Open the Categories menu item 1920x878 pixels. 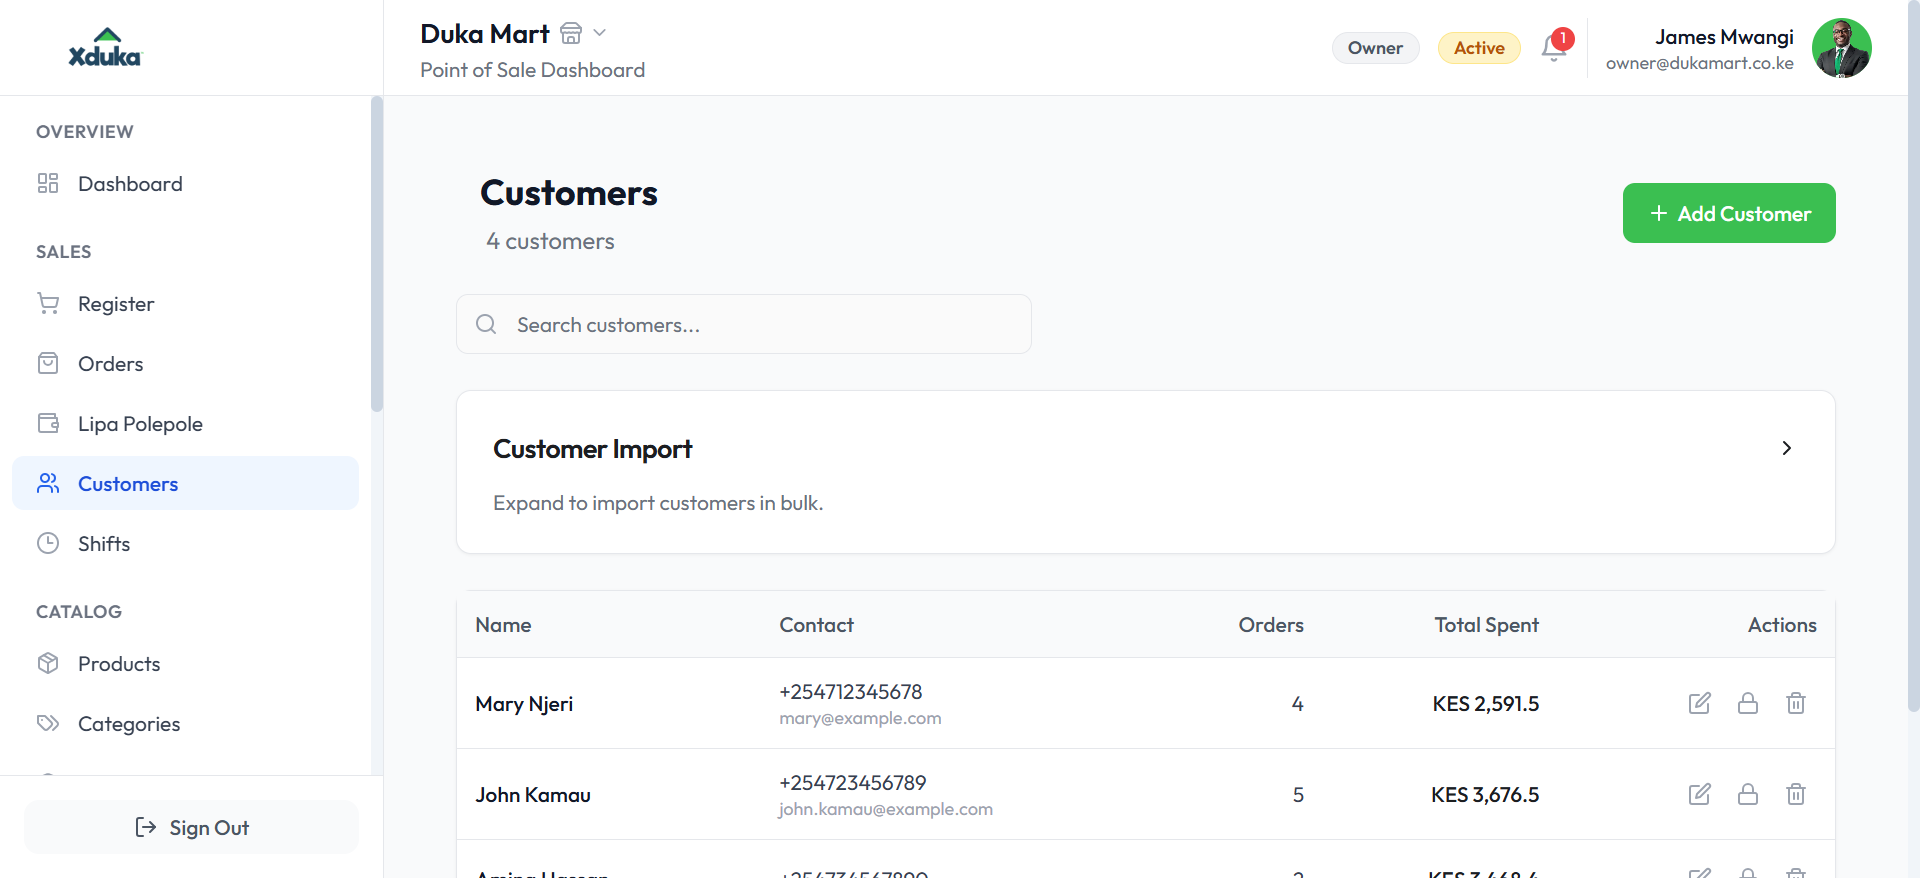click(x=185, y=723)
